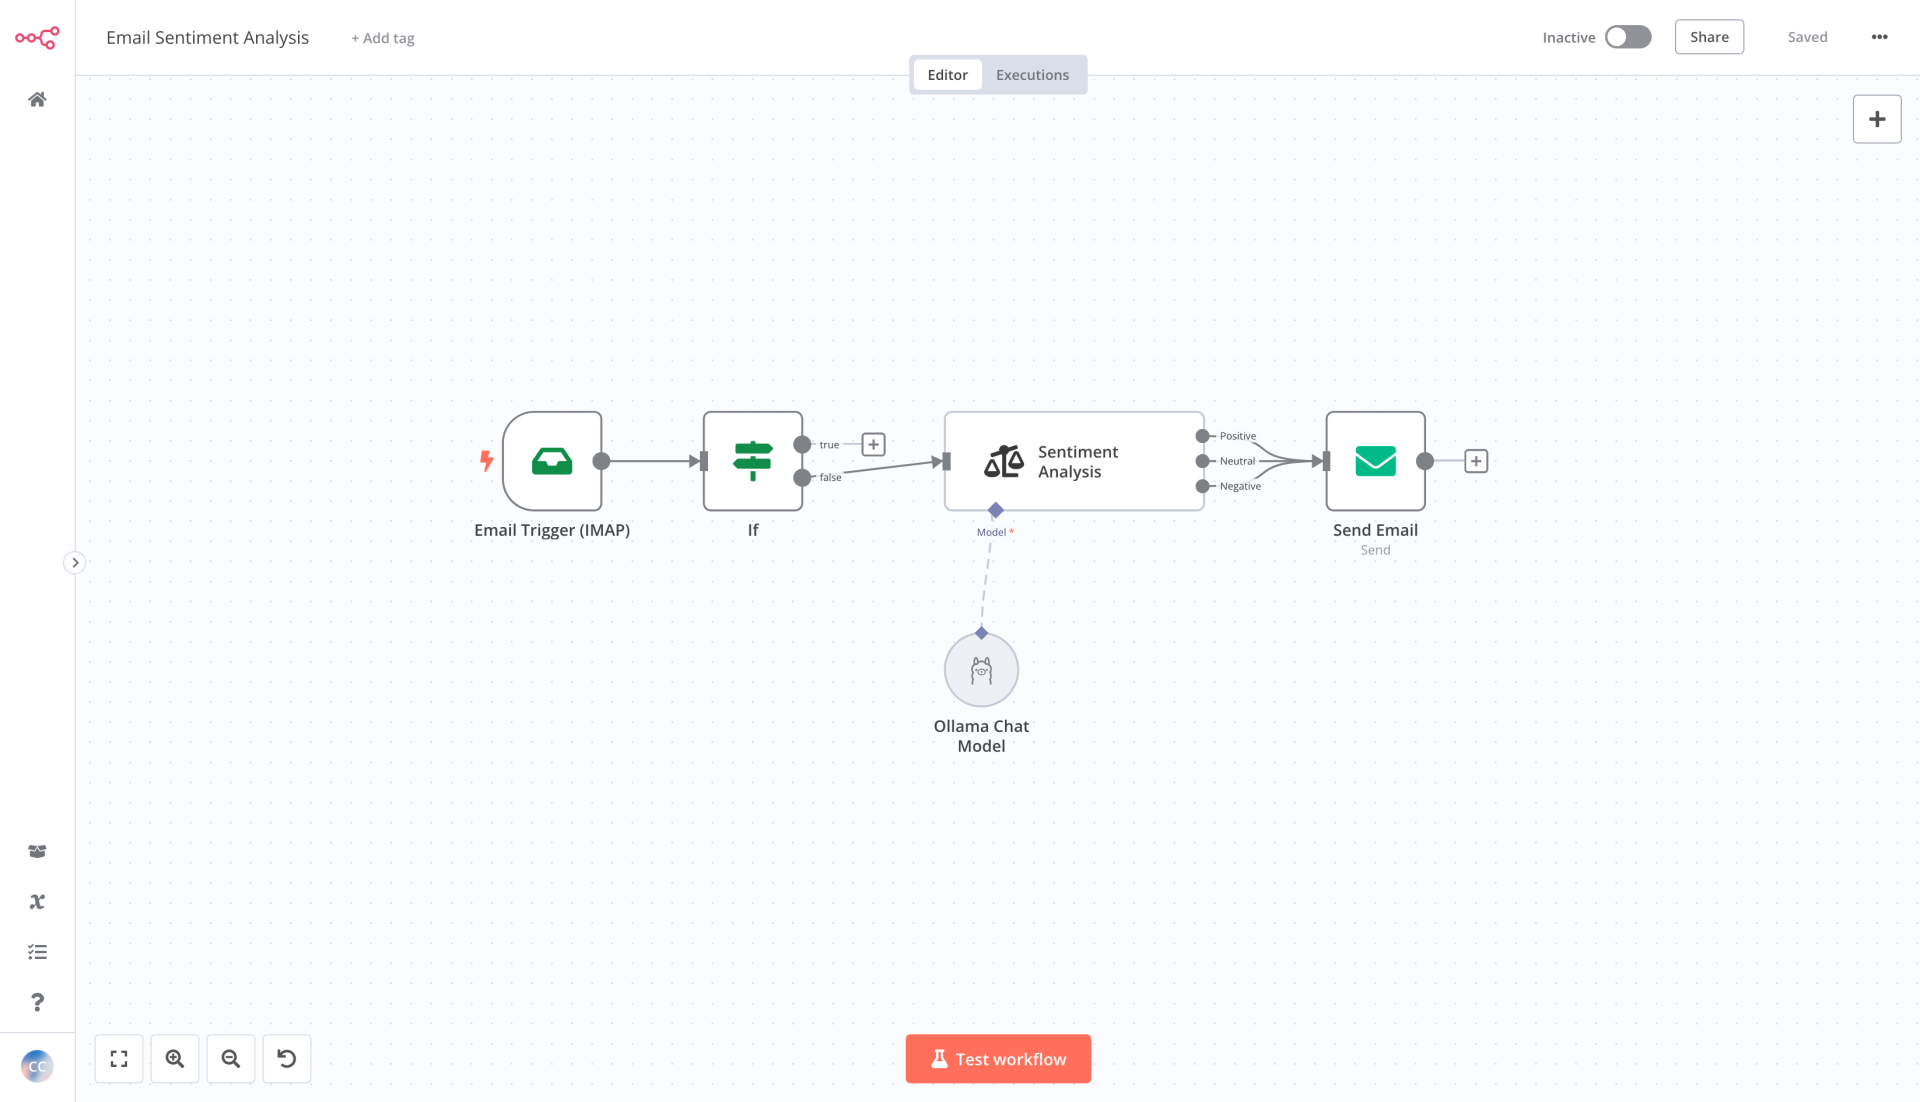The width and height of the screenshot is (1920, 1102).
Task: Open the Executions list icon in sidebar
Action: click(x=37, y=951)
